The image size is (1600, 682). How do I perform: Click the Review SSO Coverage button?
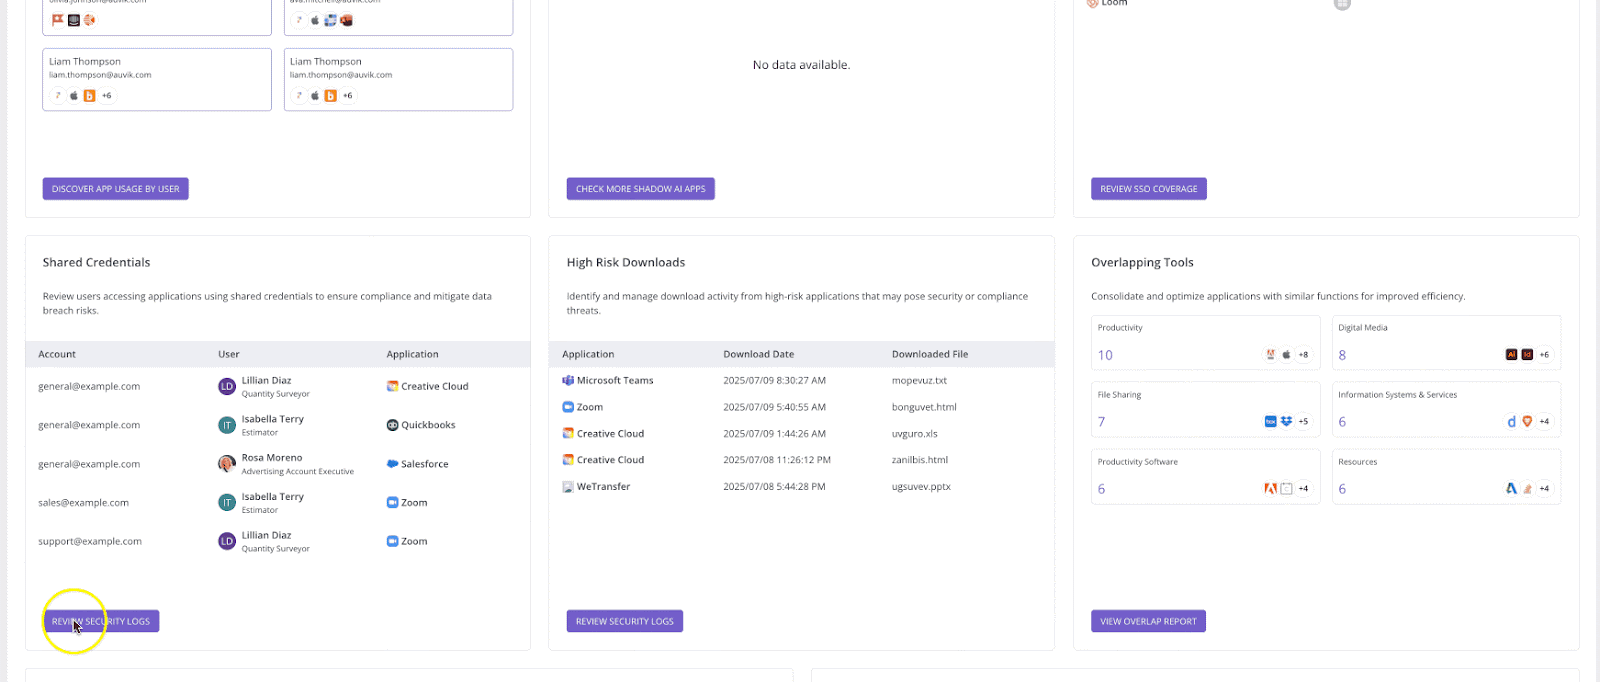point(1148,189)
